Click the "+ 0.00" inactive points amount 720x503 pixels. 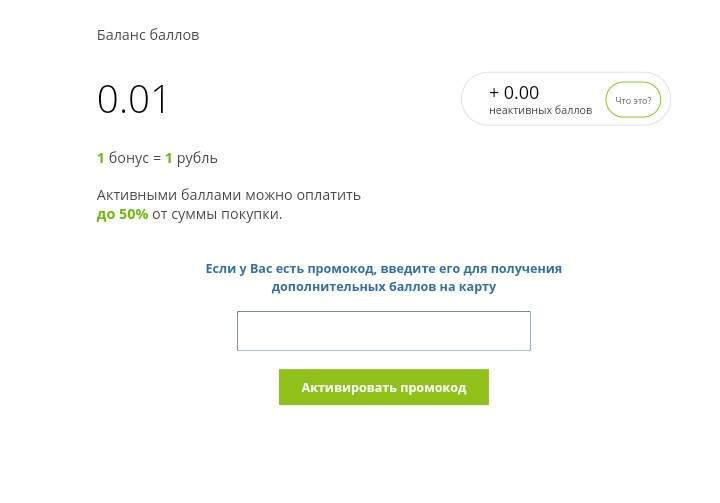coord(514,93)
